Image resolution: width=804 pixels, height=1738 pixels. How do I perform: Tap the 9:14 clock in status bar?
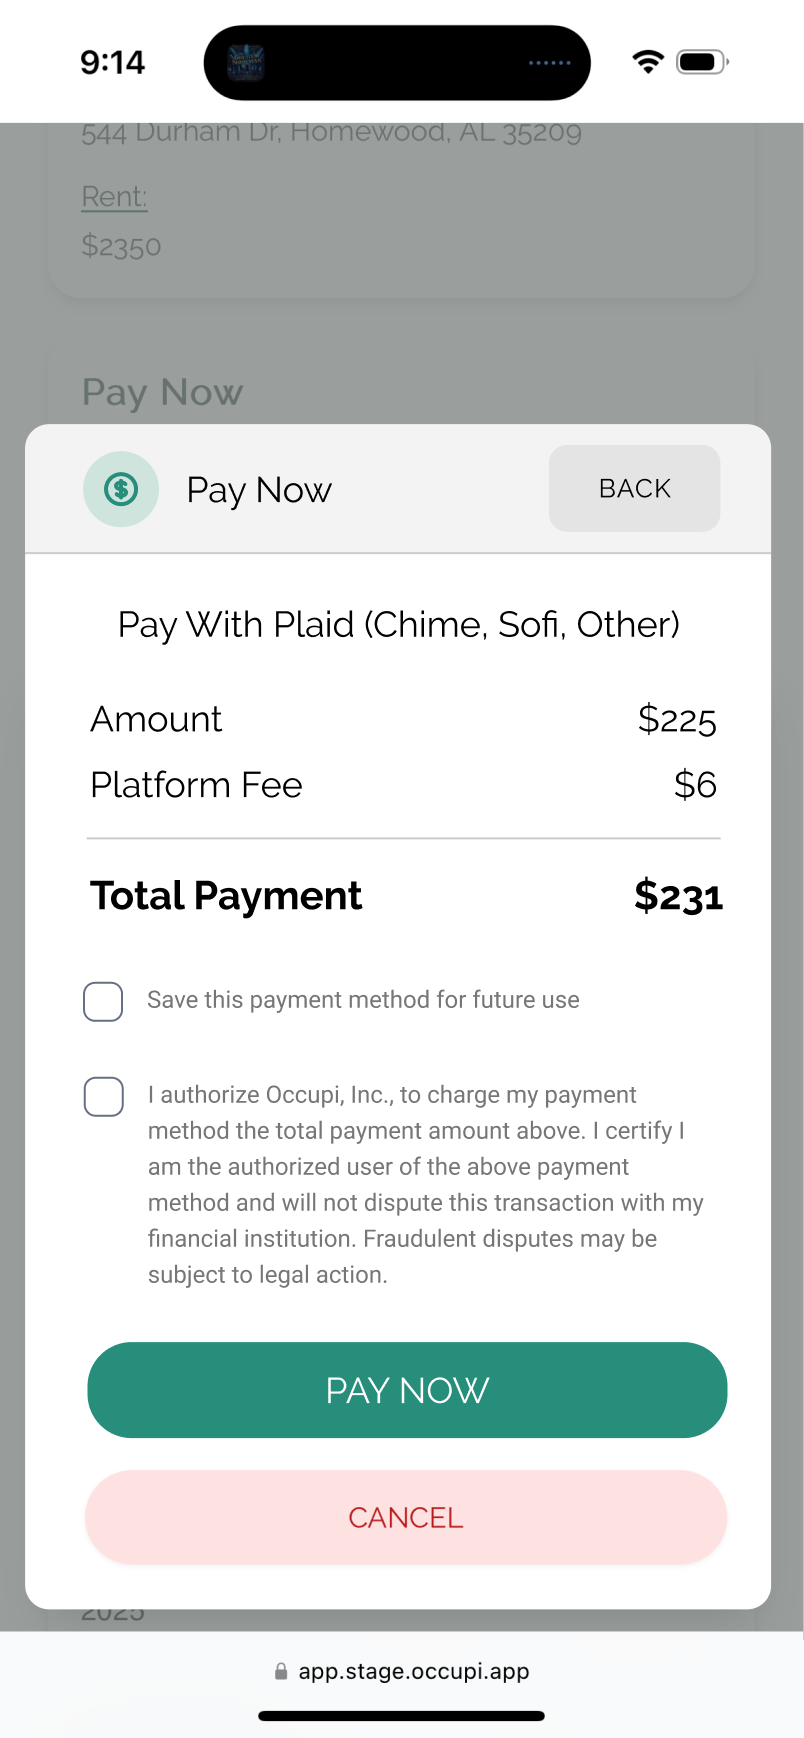(x=113, y=62)
